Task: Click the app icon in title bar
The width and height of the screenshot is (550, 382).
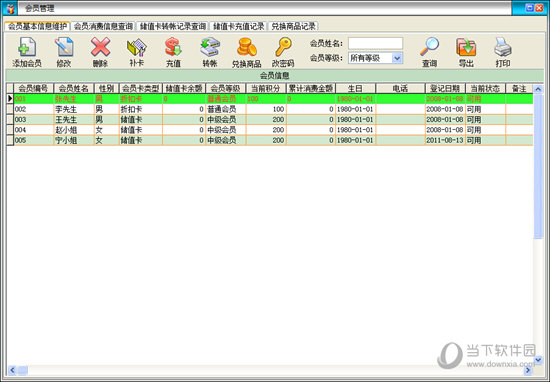Action: tap(11, 8)
